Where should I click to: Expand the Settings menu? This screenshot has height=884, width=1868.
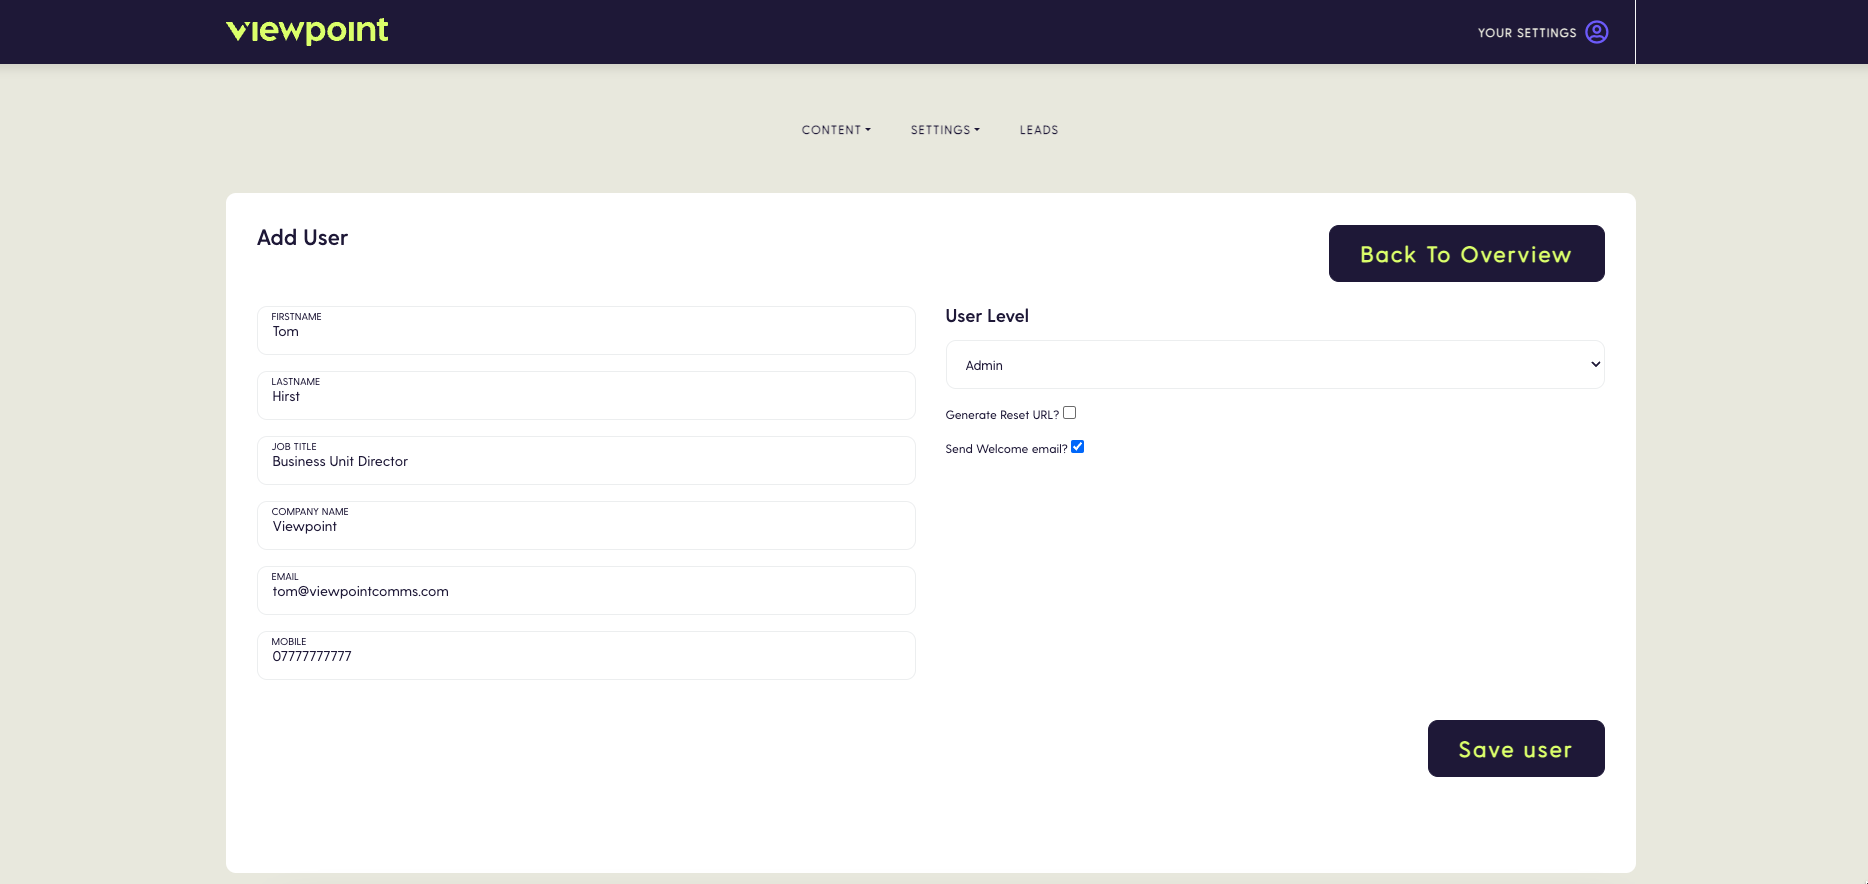pyautogui.click(x=945, y=130)
